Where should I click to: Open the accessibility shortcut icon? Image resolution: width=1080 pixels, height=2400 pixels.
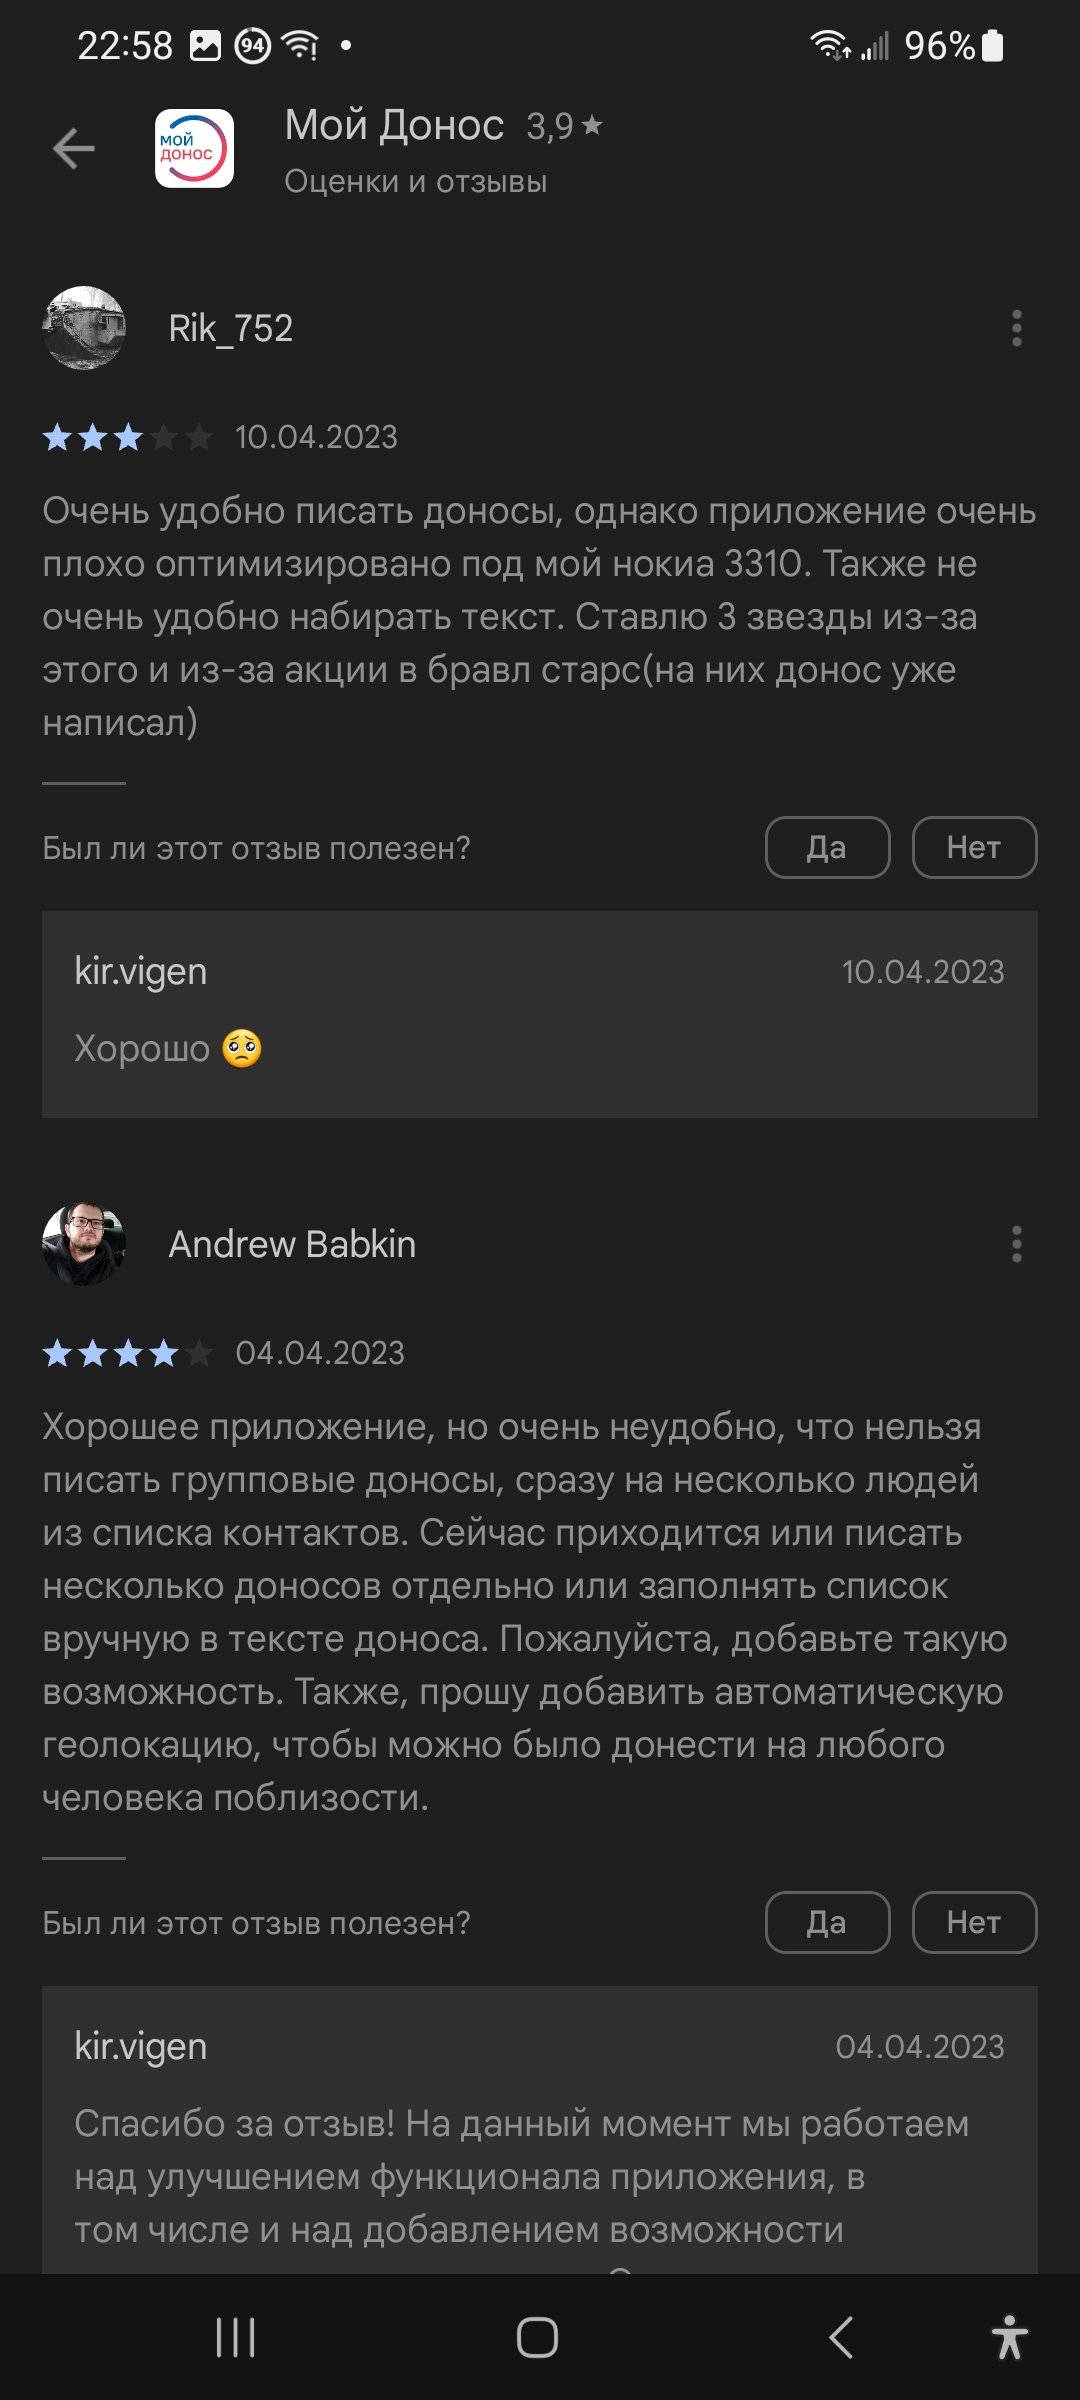coord(1010,2337)
